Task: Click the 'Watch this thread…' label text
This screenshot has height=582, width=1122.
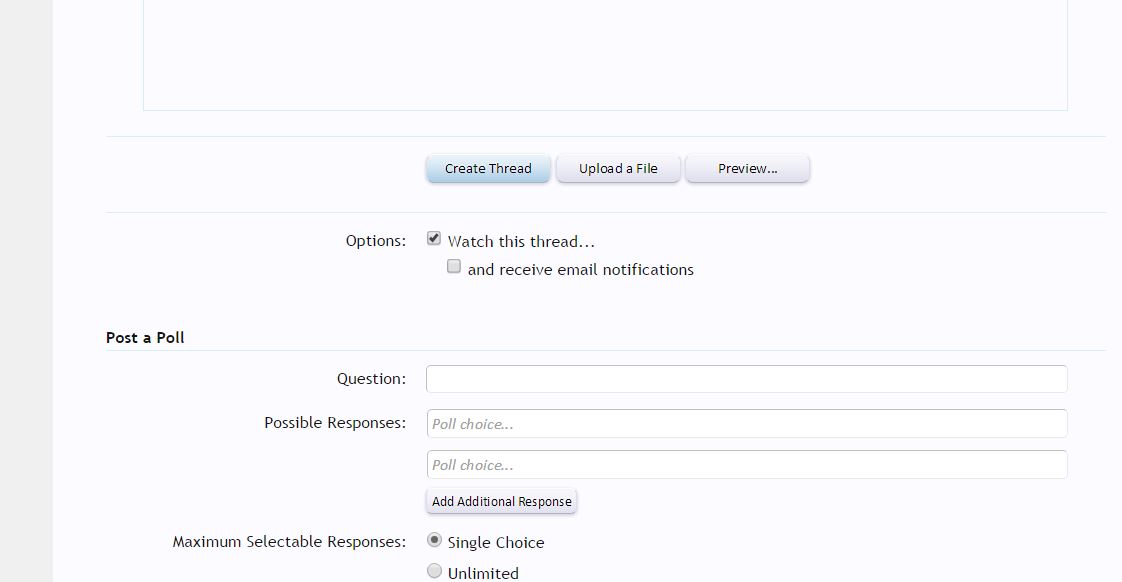Action: tap(521, 242)
